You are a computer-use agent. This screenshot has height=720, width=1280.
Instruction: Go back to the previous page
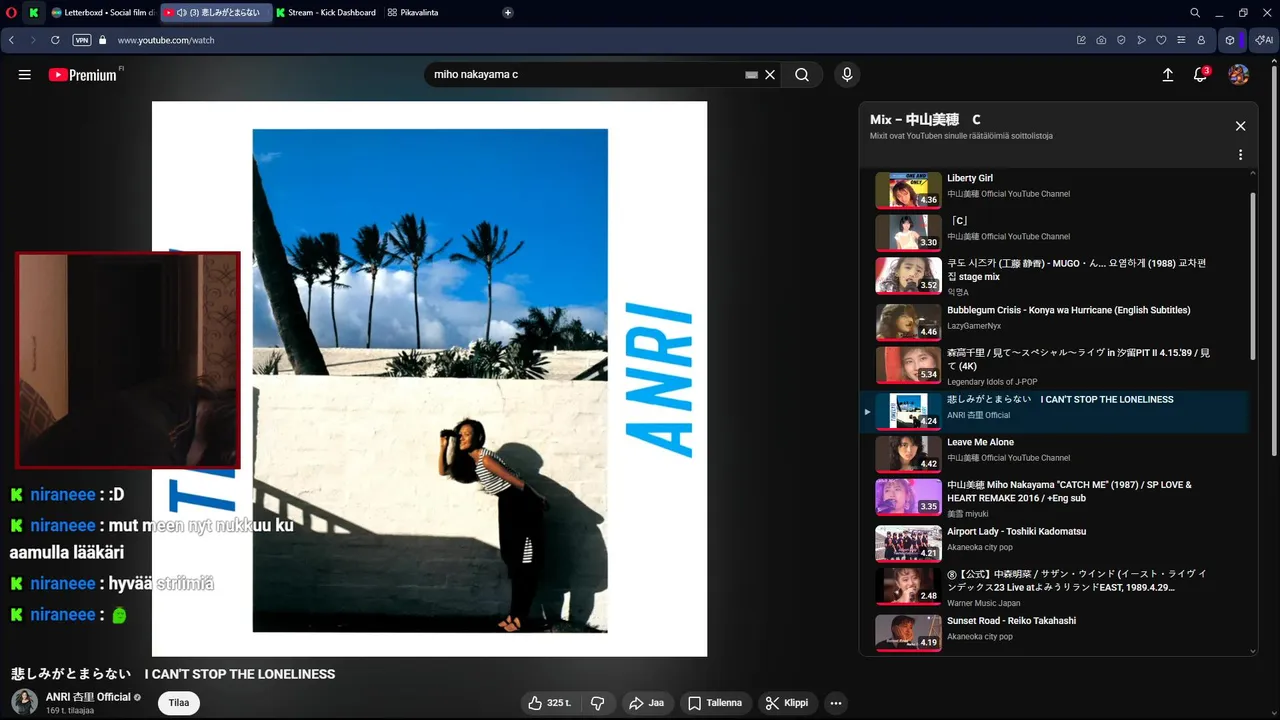coord(12,40)
